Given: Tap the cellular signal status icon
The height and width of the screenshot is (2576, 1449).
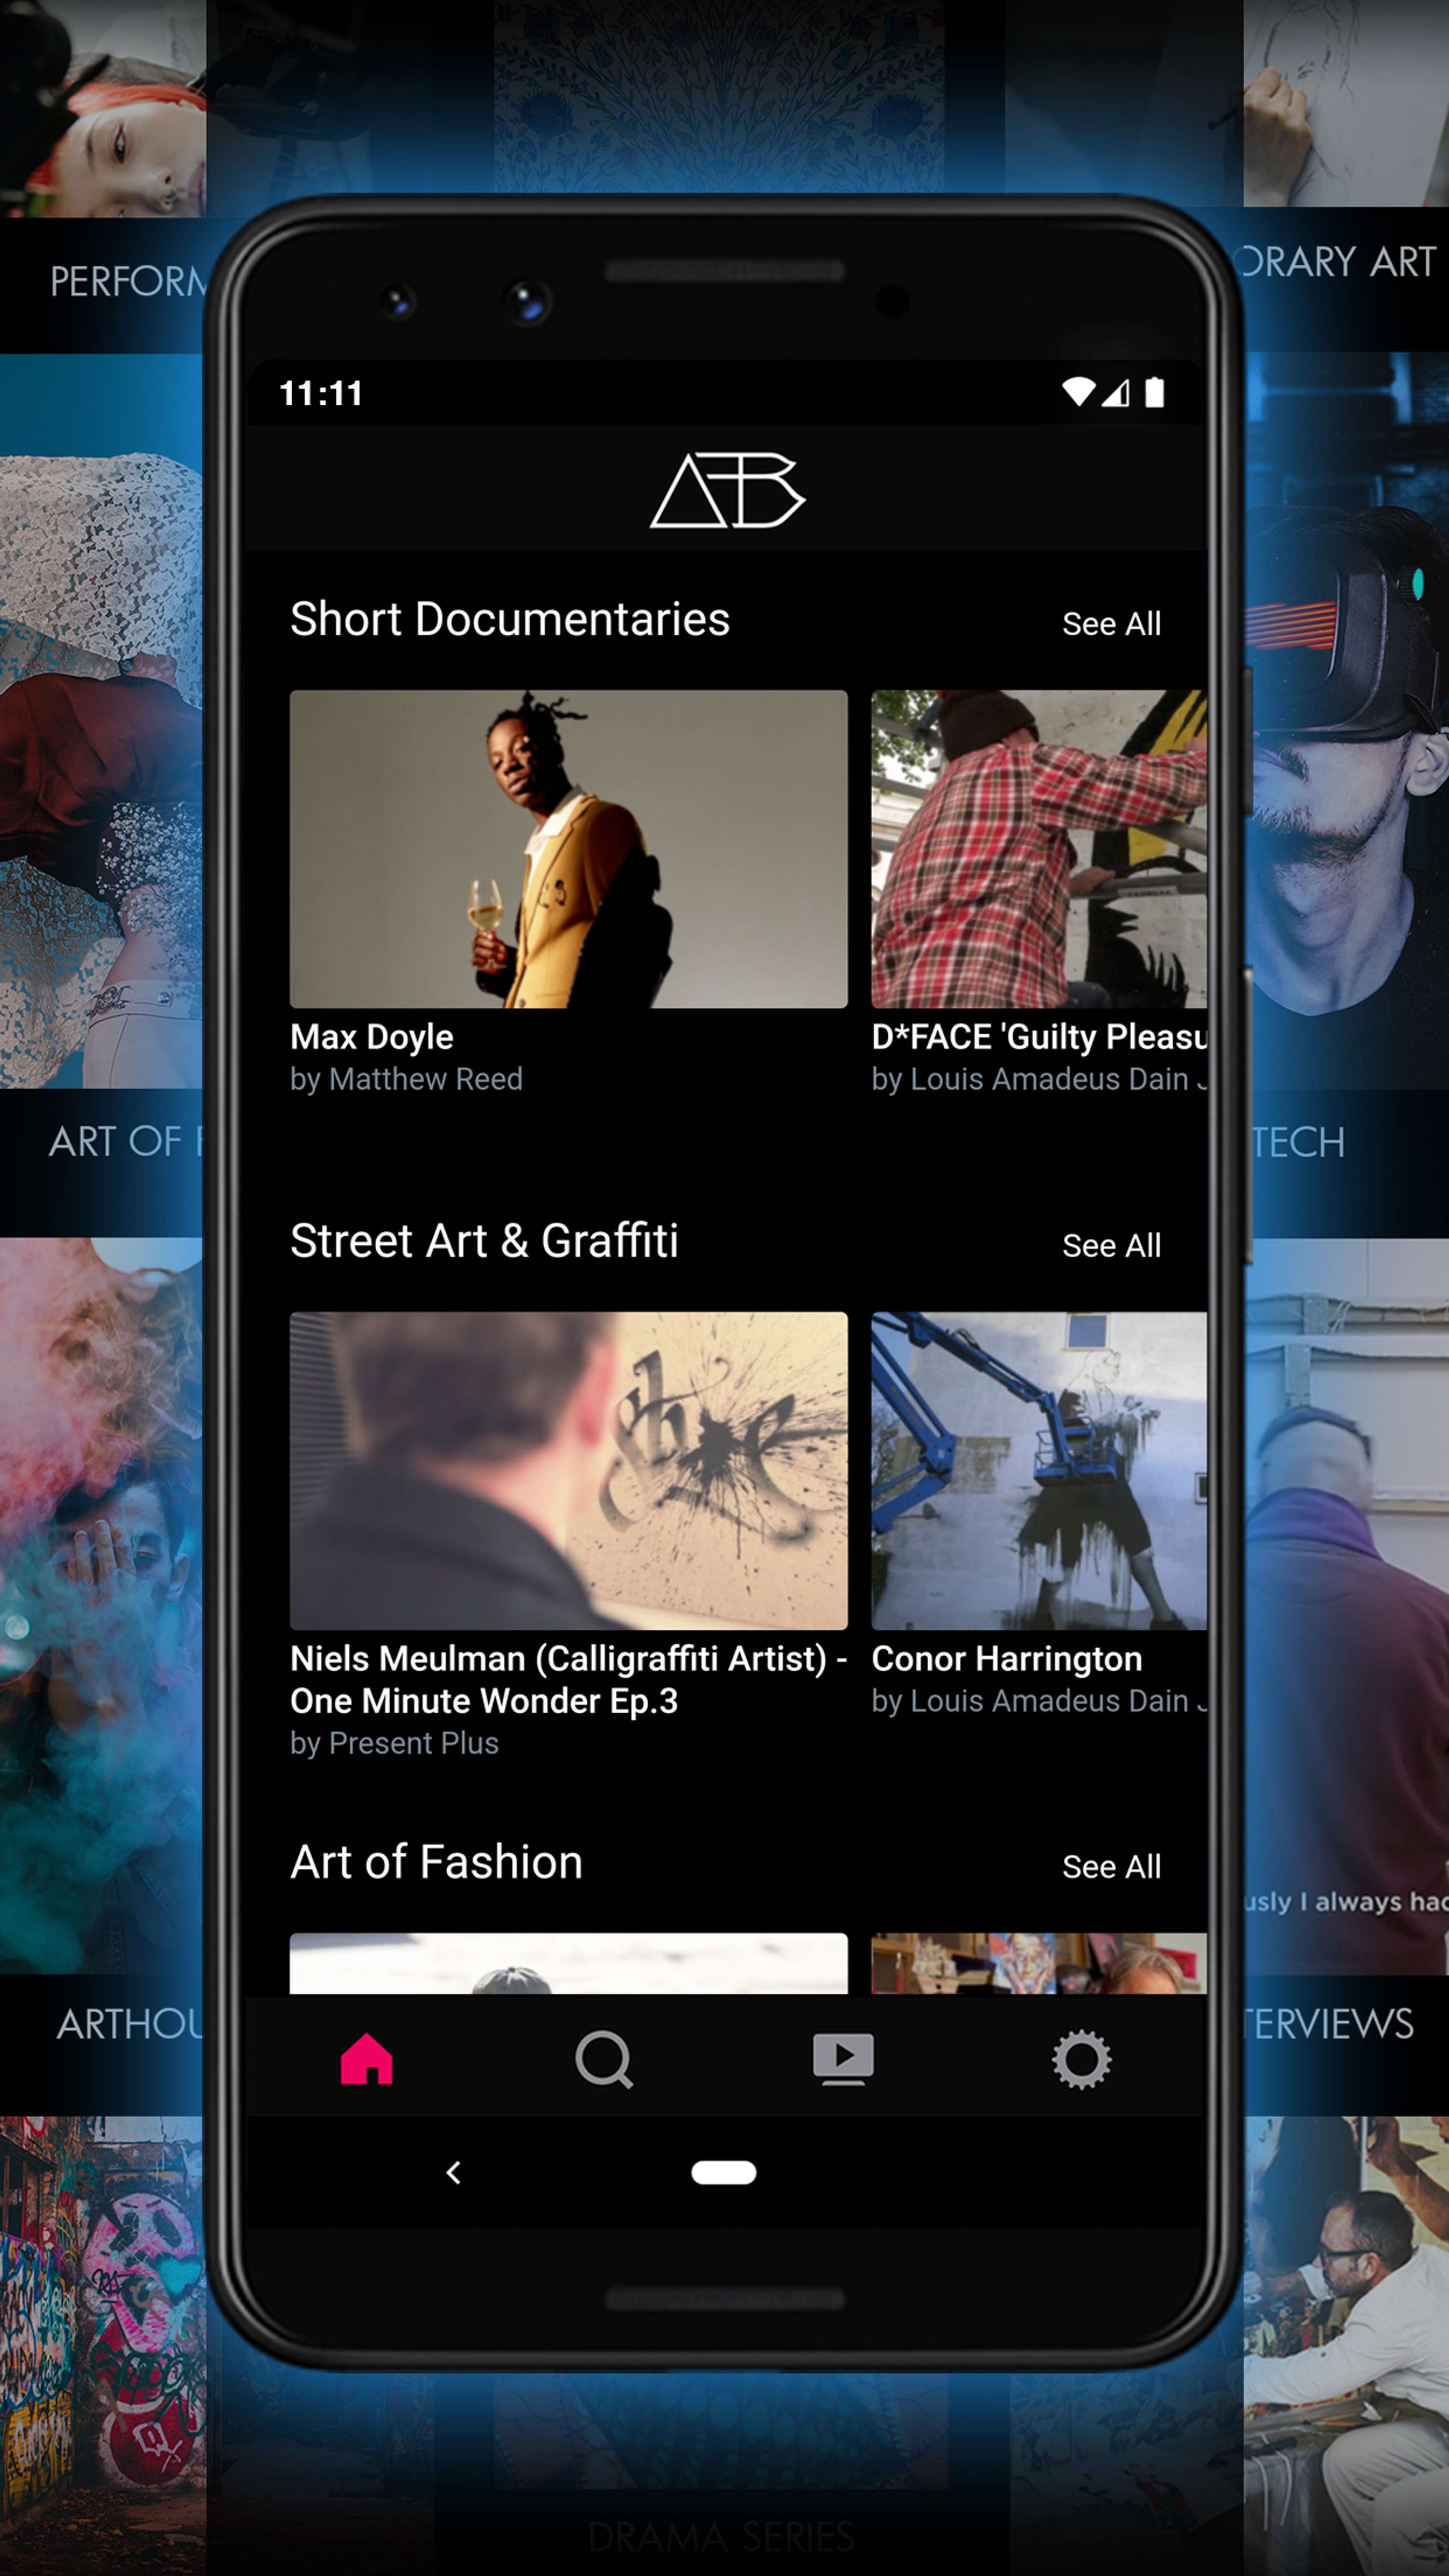Looking at the screenshot, I should coord(1116,392).
